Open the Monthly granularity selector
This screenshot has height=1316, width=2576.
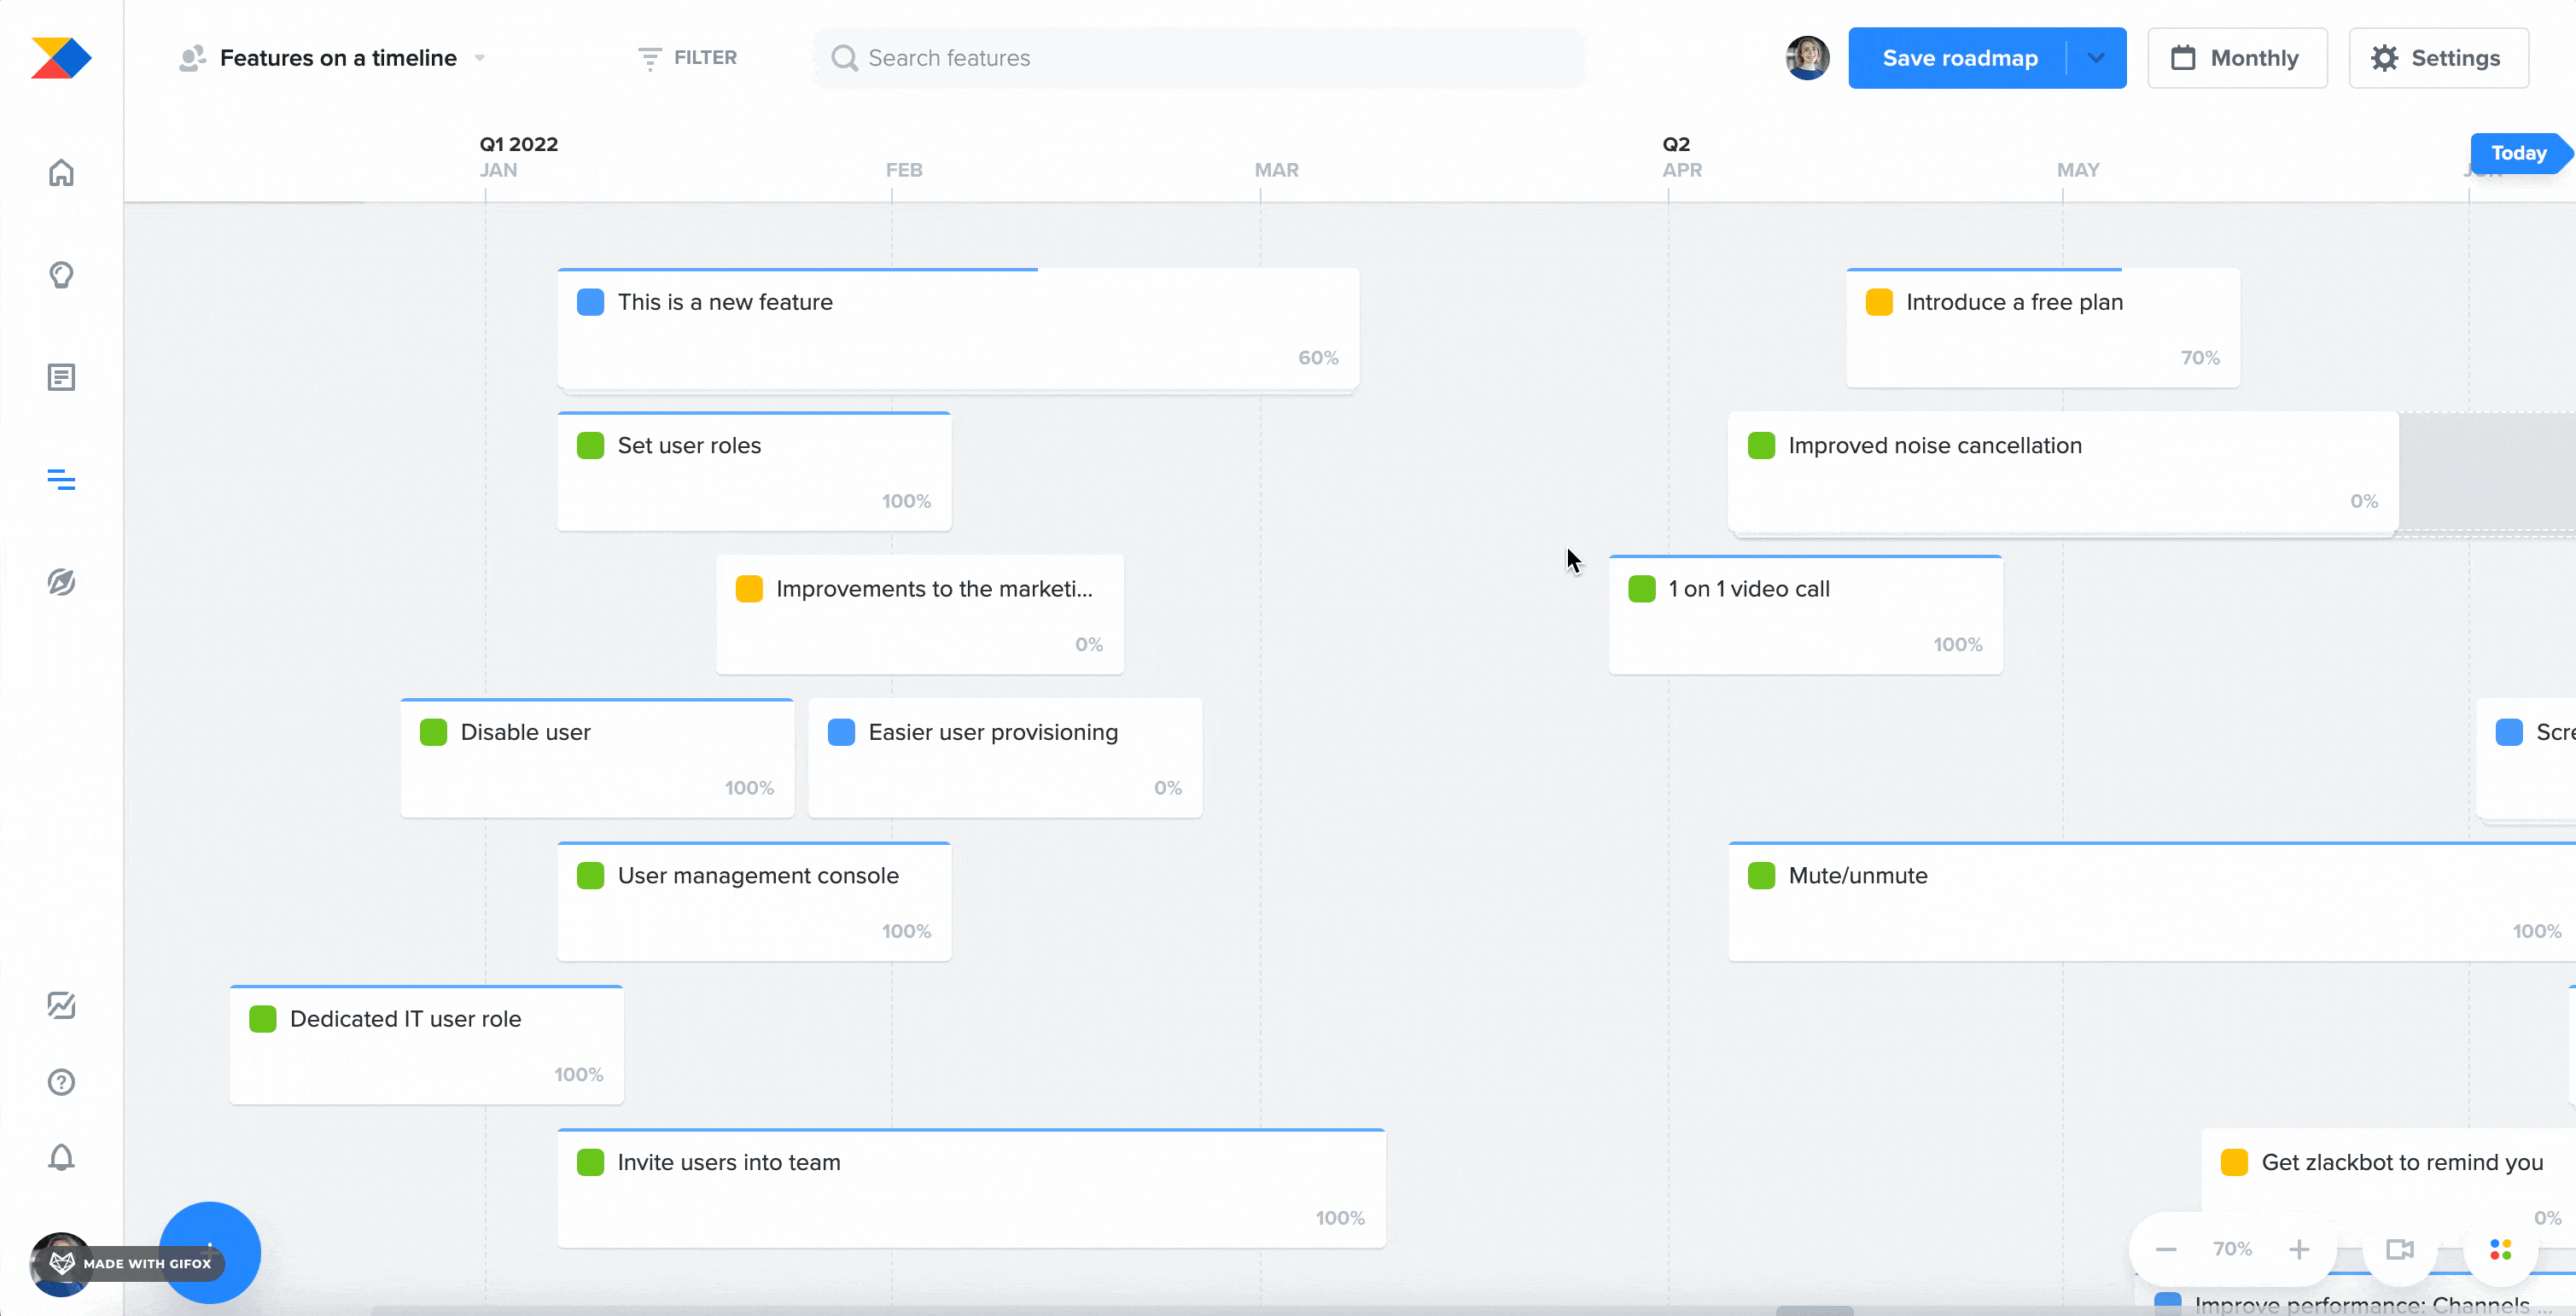point(2237,58)
